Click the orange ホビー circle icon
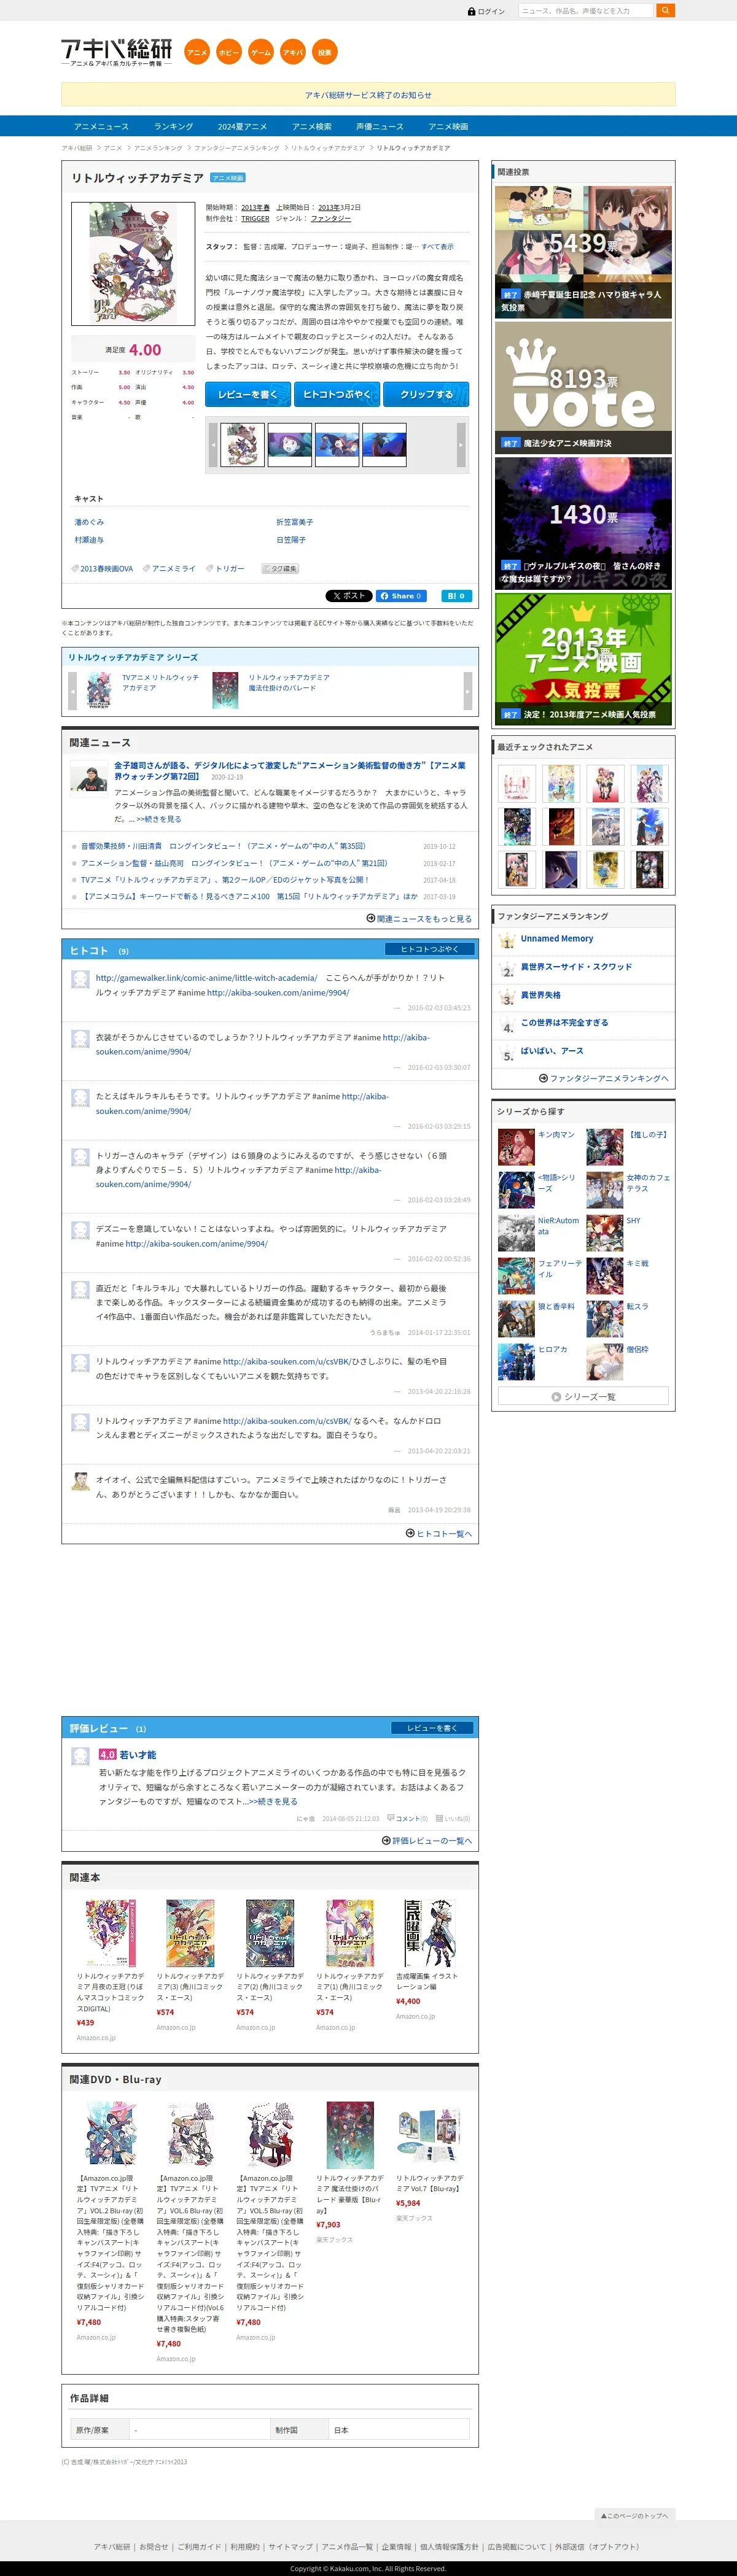Viewport: 737px width, 2576px height. pyautogui.click(x=229, y=52)
